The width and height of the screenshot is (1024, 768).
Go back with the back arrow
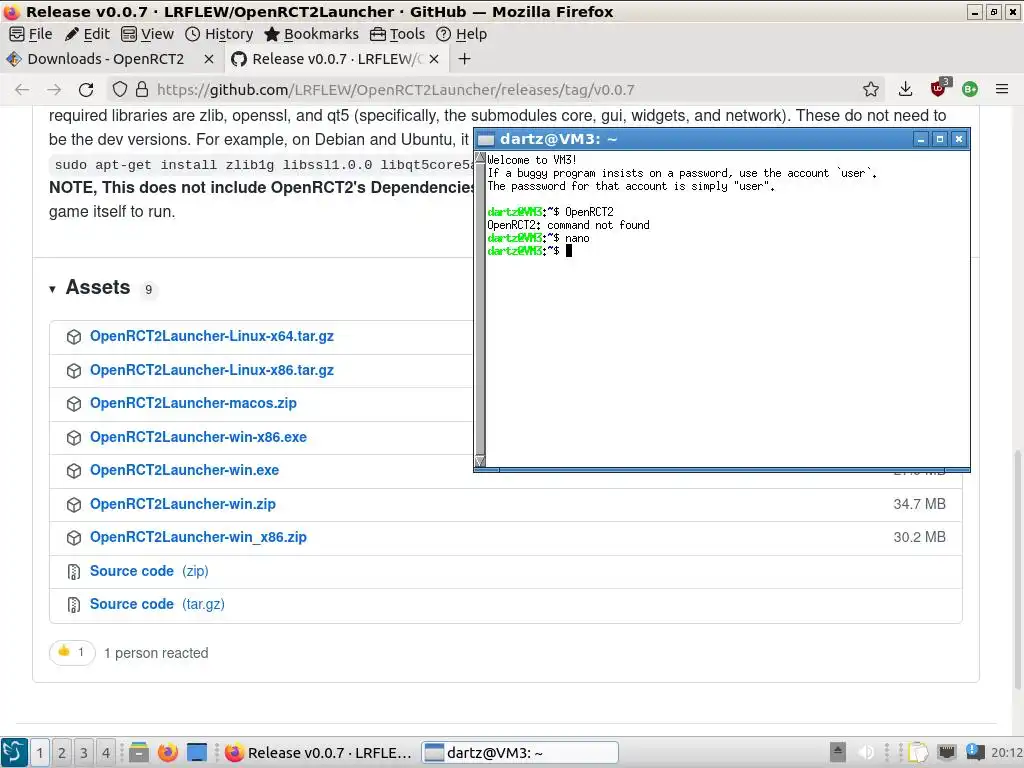pyautogui.click(x=22, y=89)
